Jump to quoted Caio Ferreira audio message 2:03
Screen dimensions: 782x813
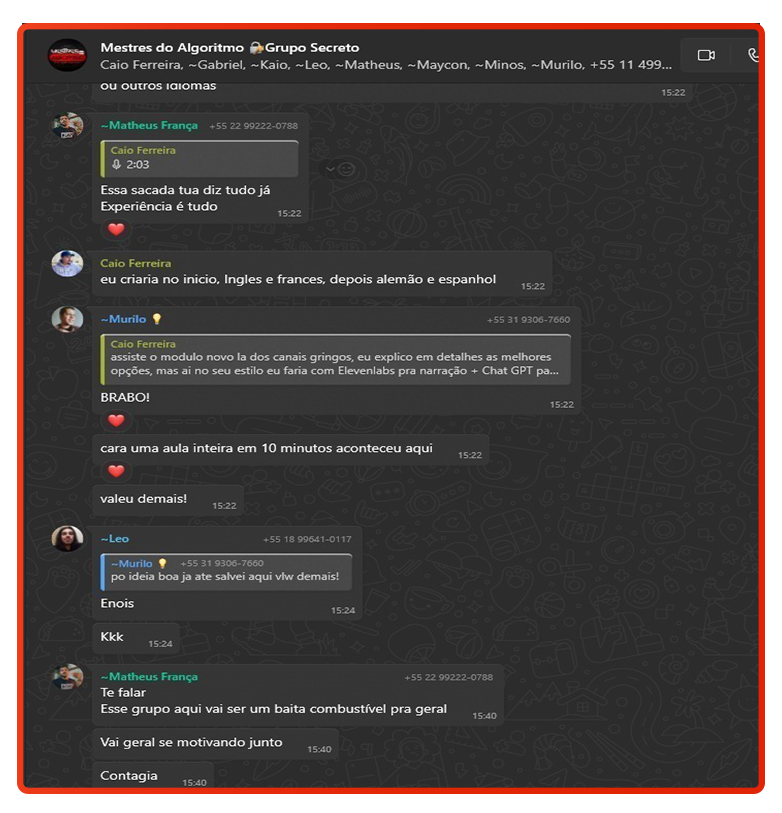pyautogui.click(x=200, y=158)
